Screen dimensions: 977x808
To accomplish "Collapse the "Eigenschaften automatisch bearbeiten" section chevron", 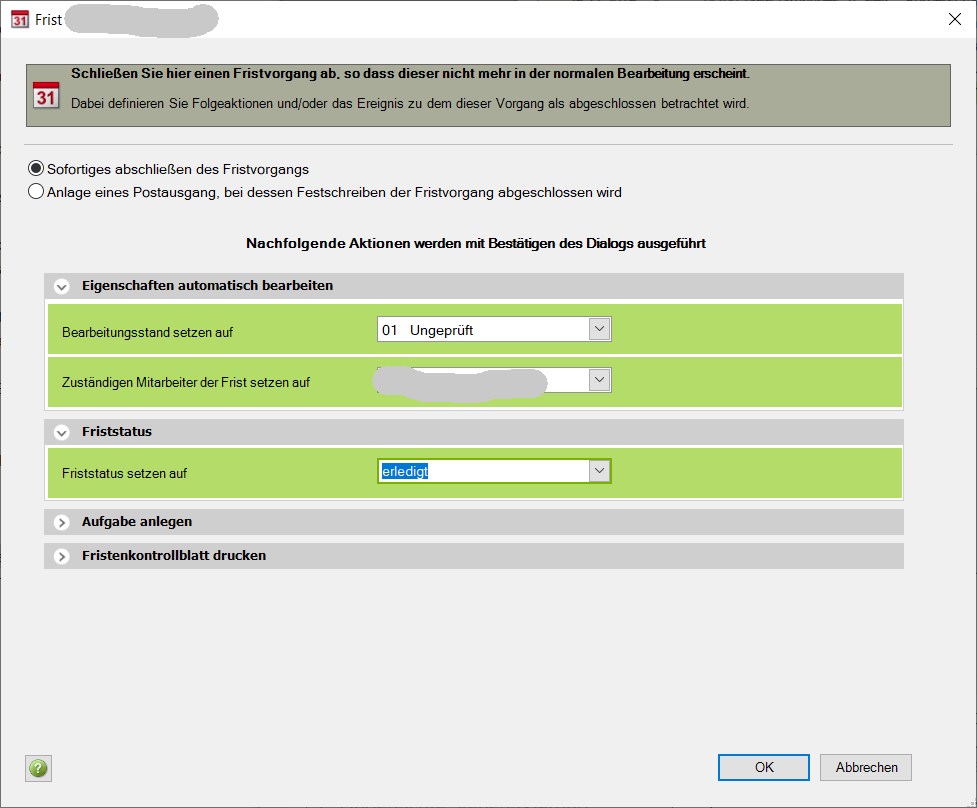I will 62,286.
